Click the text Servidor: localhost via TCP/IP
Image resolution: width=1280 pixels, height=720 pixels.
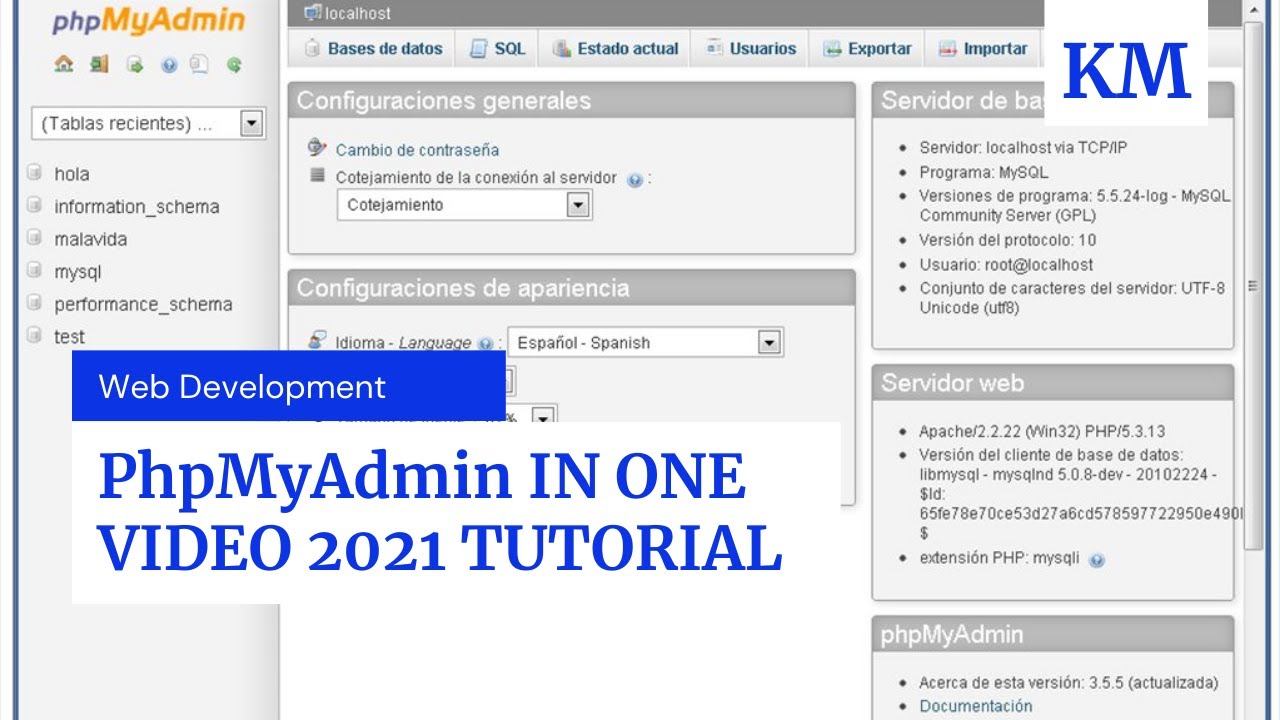[1023, 147]
